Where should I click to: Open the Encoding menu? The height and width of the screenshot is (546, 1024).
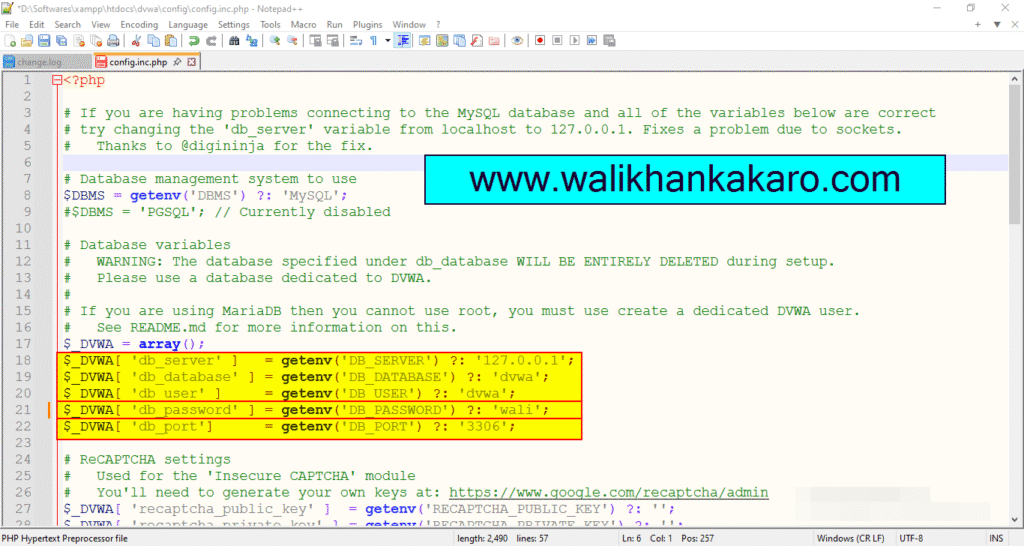(x=139, y=24)
